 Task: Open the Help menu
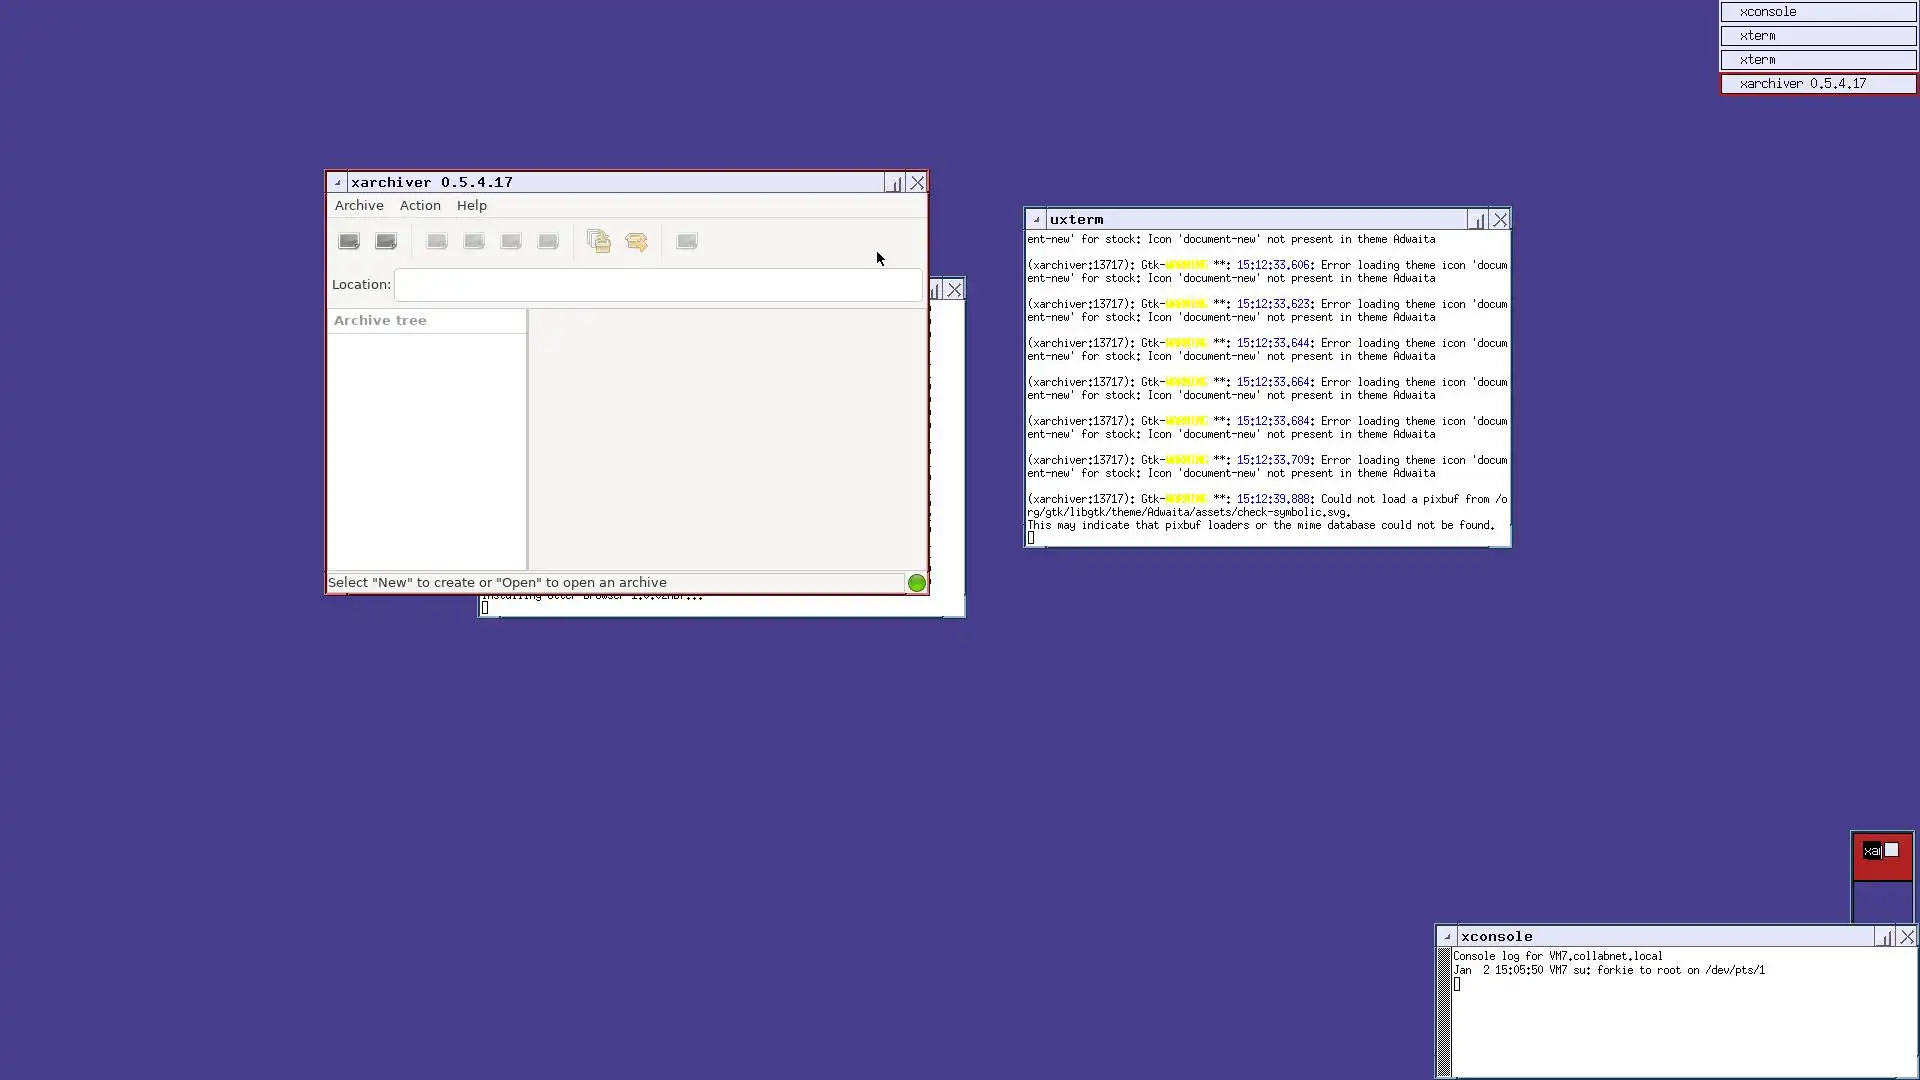click(x=471, y=206)
